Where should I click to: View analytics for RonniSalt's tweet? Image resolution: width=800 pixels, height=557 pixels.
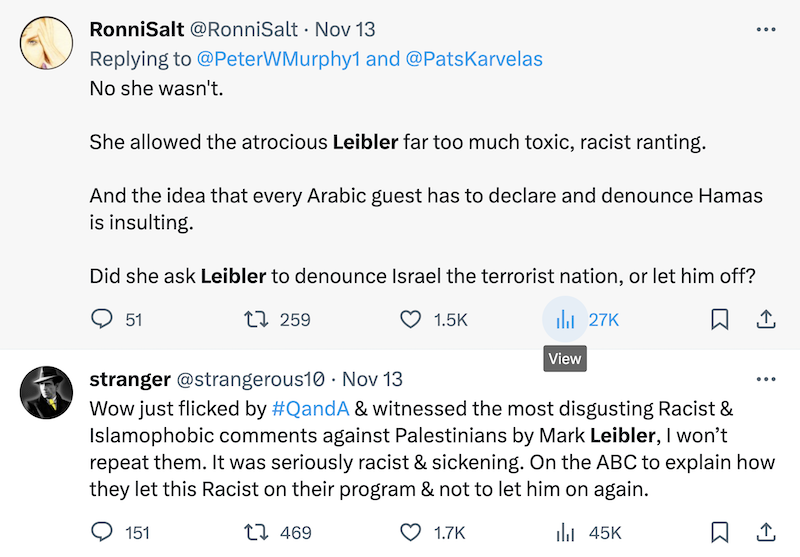pyautogui.click(x=565, y=320)
